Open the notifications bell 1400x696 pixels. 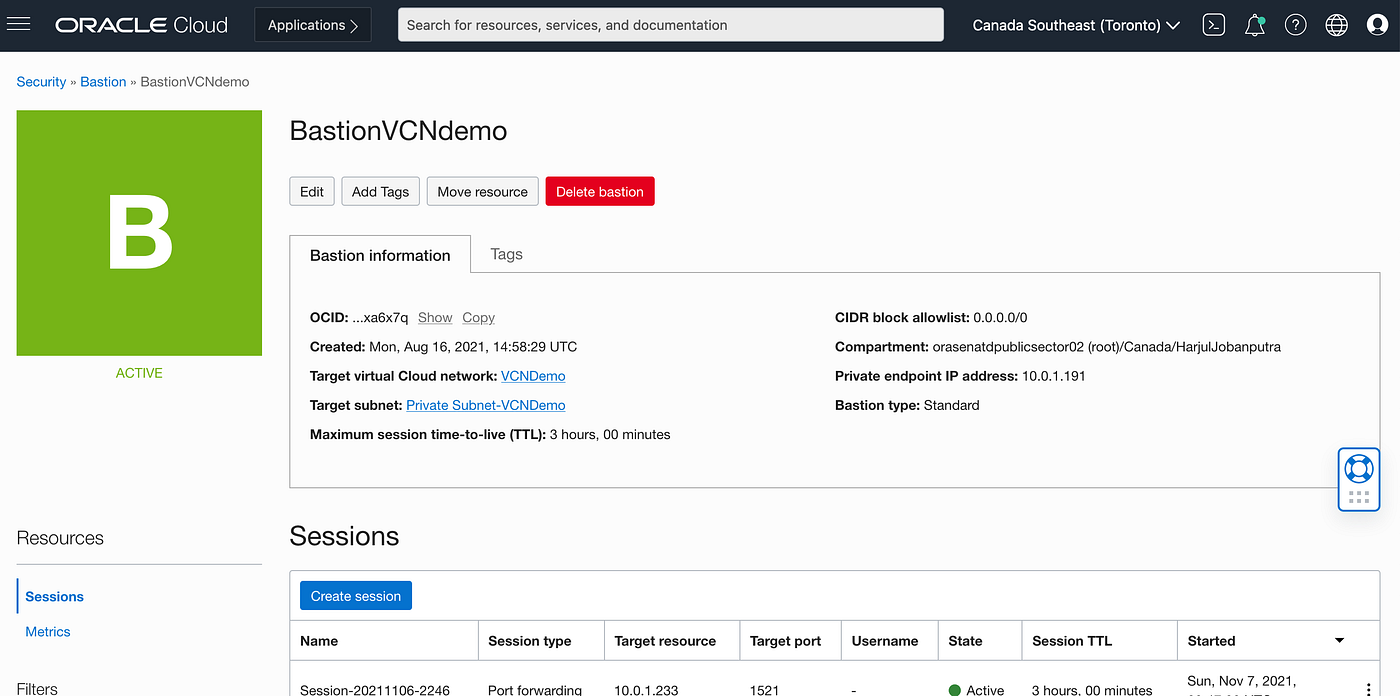[x=1254, y=24]
